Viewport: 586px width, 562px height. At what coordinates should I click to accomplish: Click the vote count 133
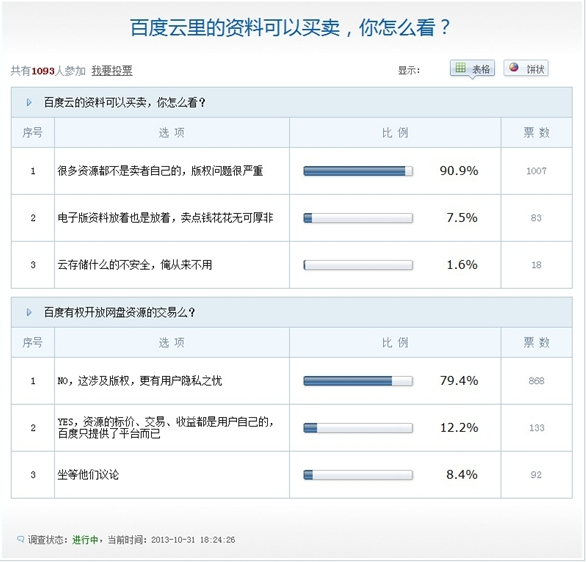pos(536,428)
